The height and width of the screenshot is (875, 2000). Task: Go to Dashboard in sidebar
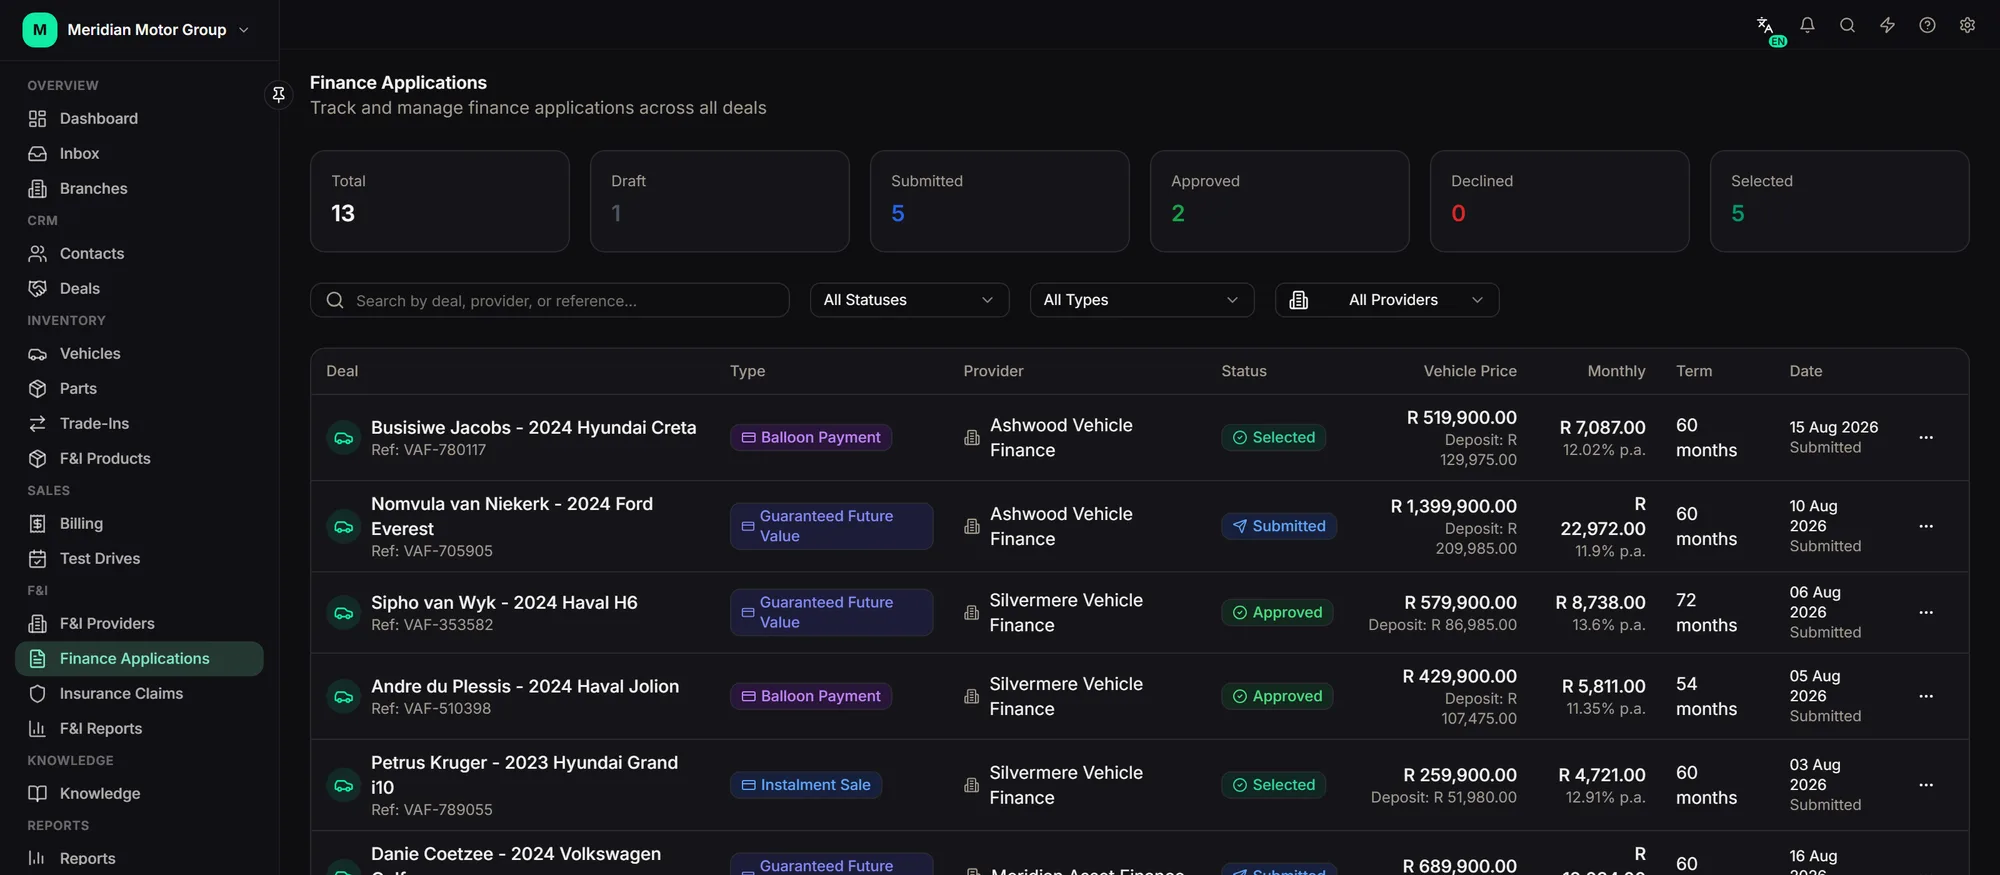(139, 118)
